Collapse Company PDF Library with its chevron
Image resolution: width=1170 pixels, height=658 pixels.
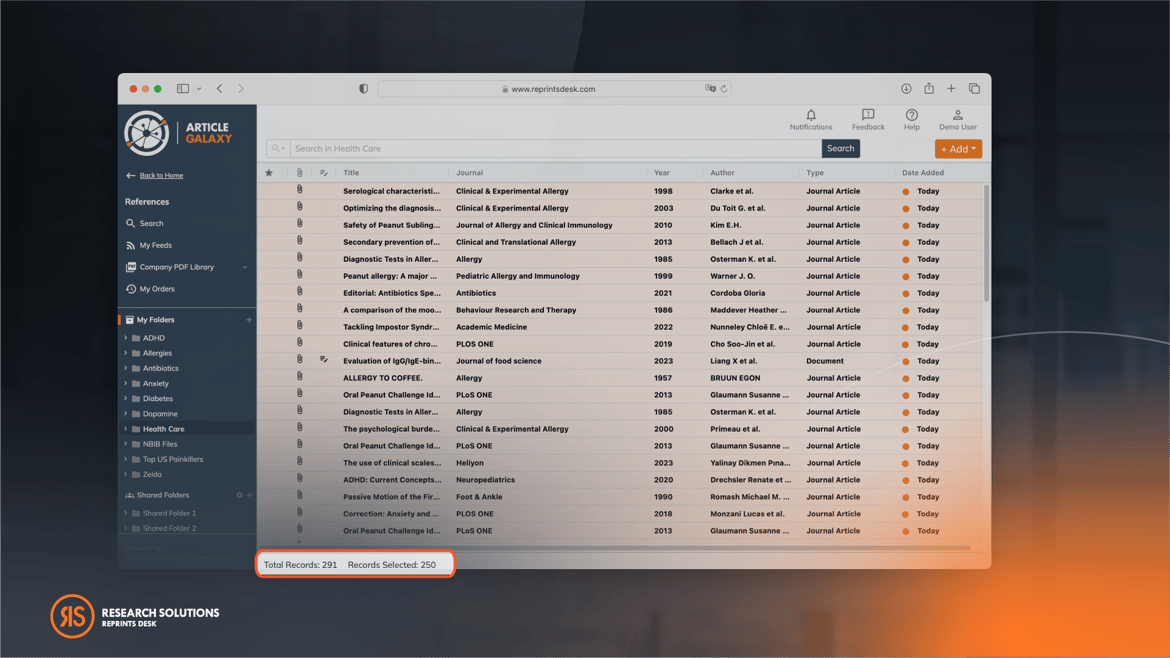tap(245, 267)
